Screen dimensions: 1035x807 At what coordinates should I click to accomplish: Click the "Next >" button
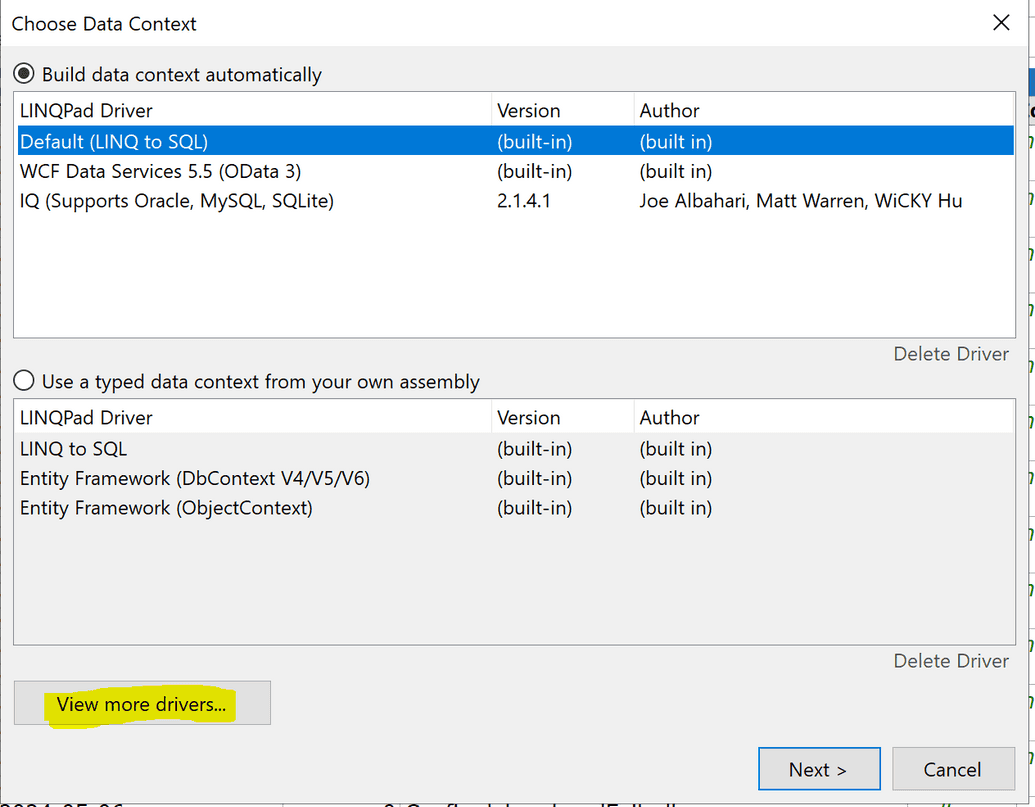[819, 769]
